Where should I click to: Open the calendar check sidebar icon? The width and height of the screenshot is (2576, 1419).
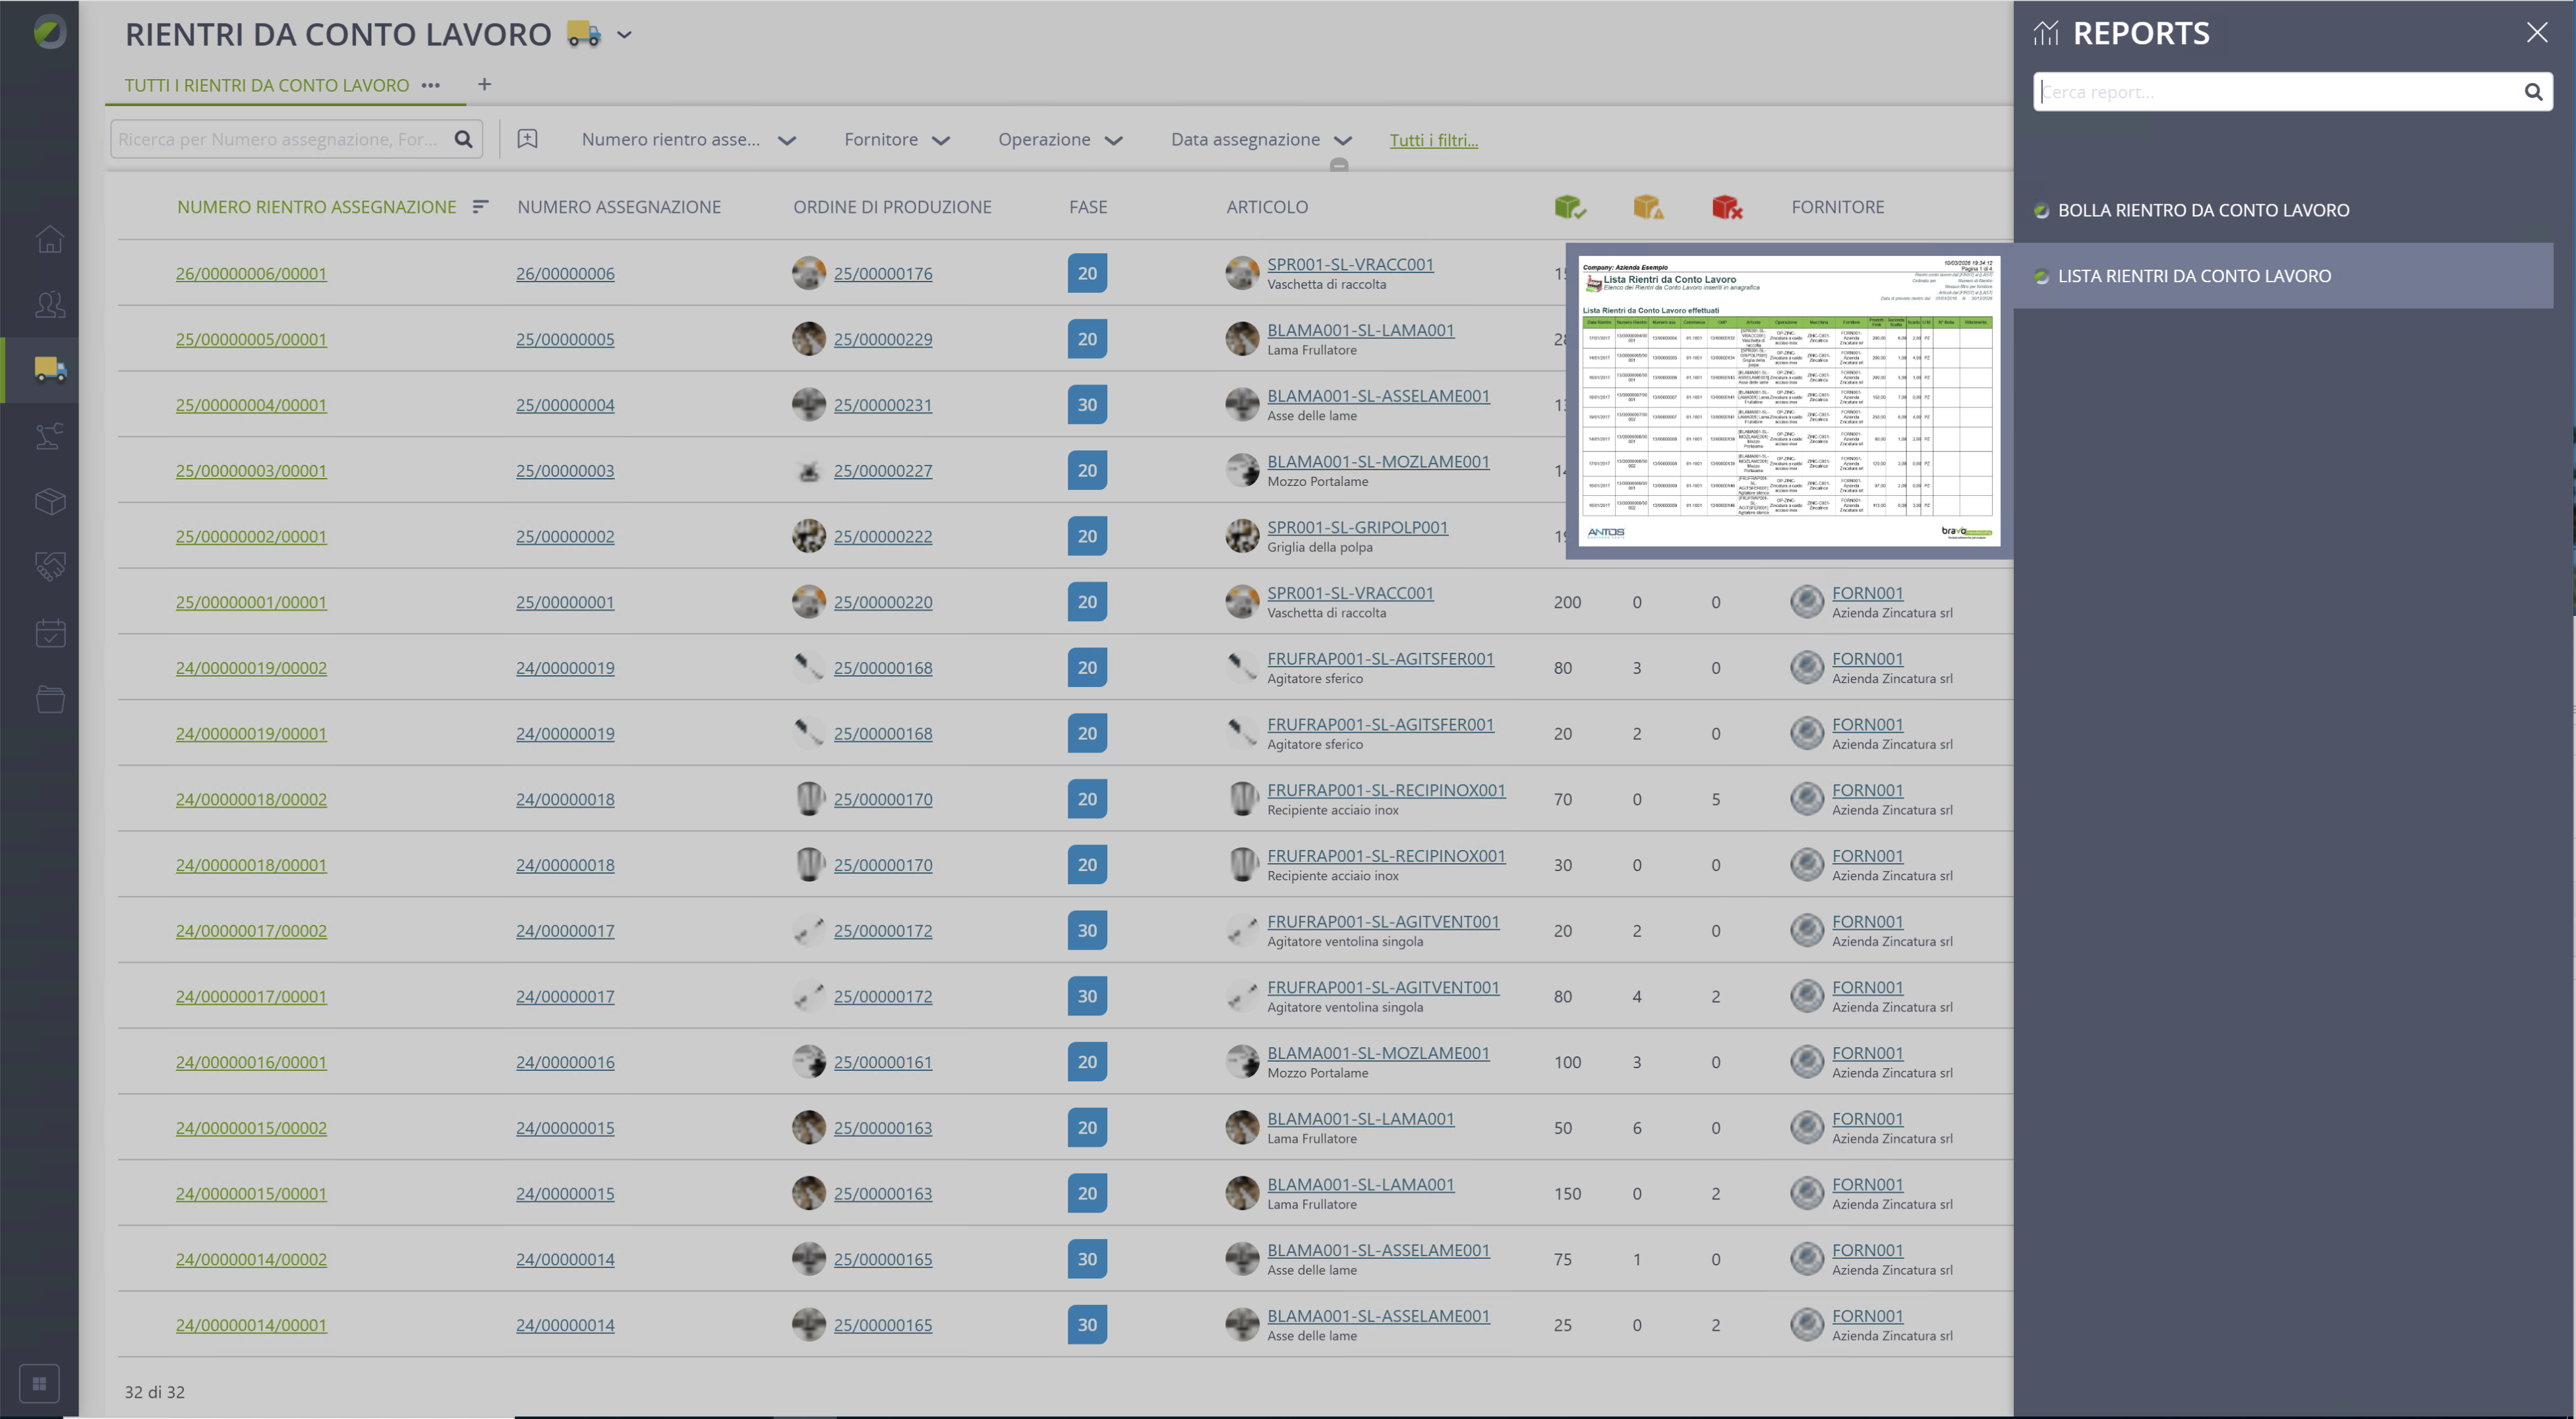click(x=50, y=633)
